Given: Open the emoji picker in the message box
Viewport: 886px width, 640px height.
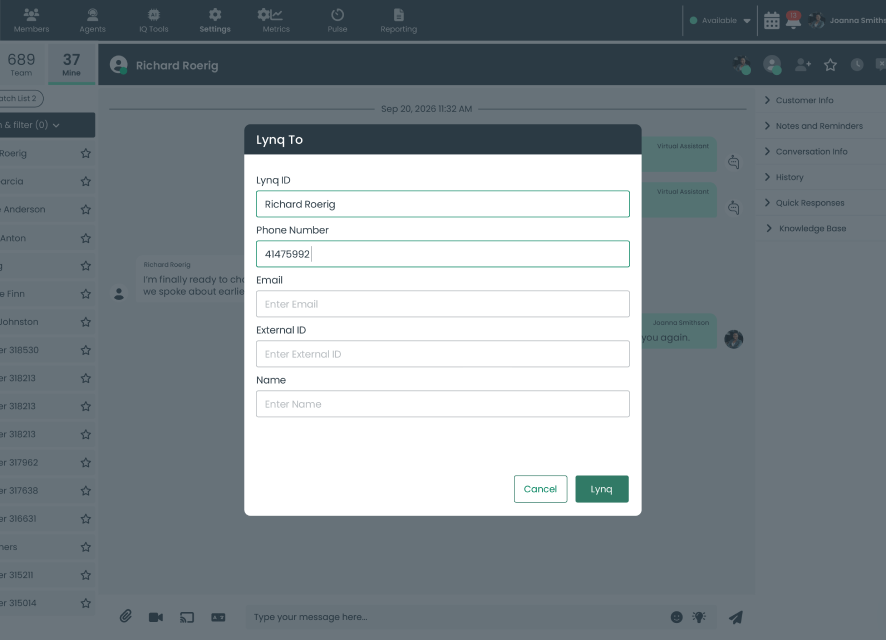Looking at the screenshot, I should tap(676, 617).
